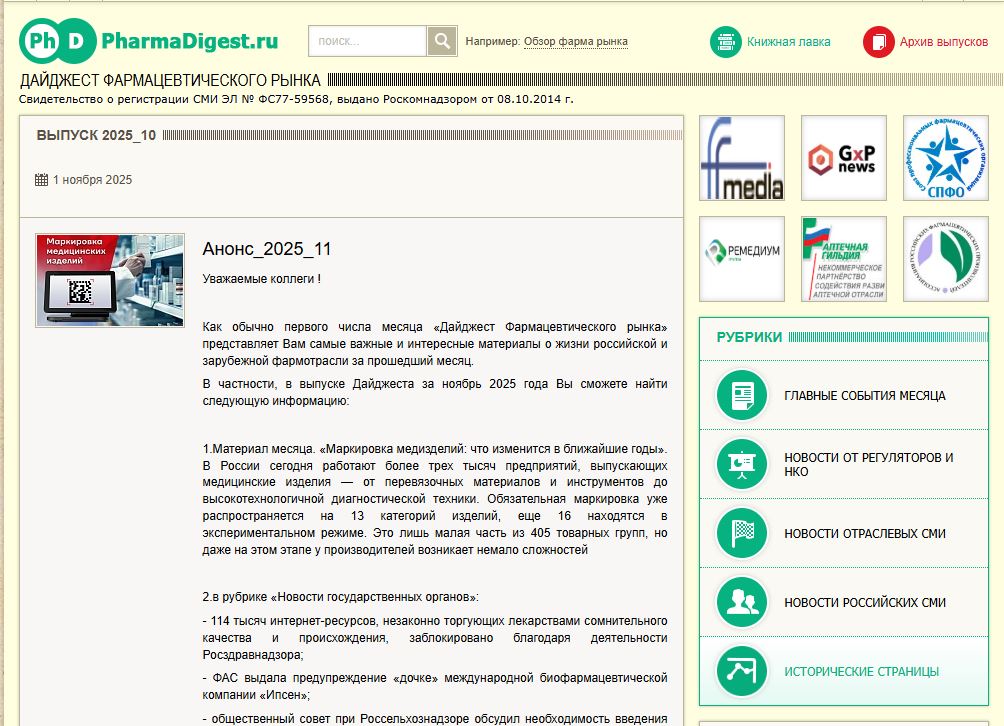The width and height of the screenshot is (1004, 726).
Task: Click the PharmaDigest.ru site logo
Action: tap(148, 41)
